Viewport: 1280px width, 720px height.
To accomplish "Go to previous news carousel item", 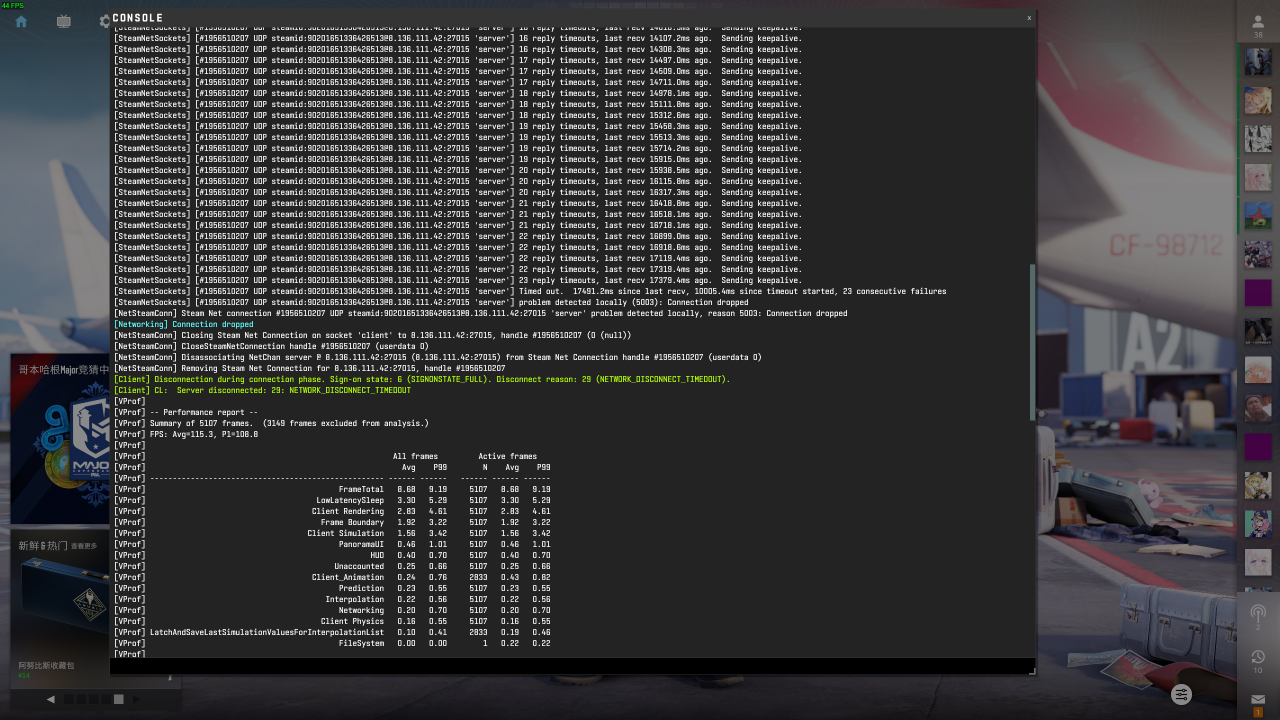I will point(51,699).
